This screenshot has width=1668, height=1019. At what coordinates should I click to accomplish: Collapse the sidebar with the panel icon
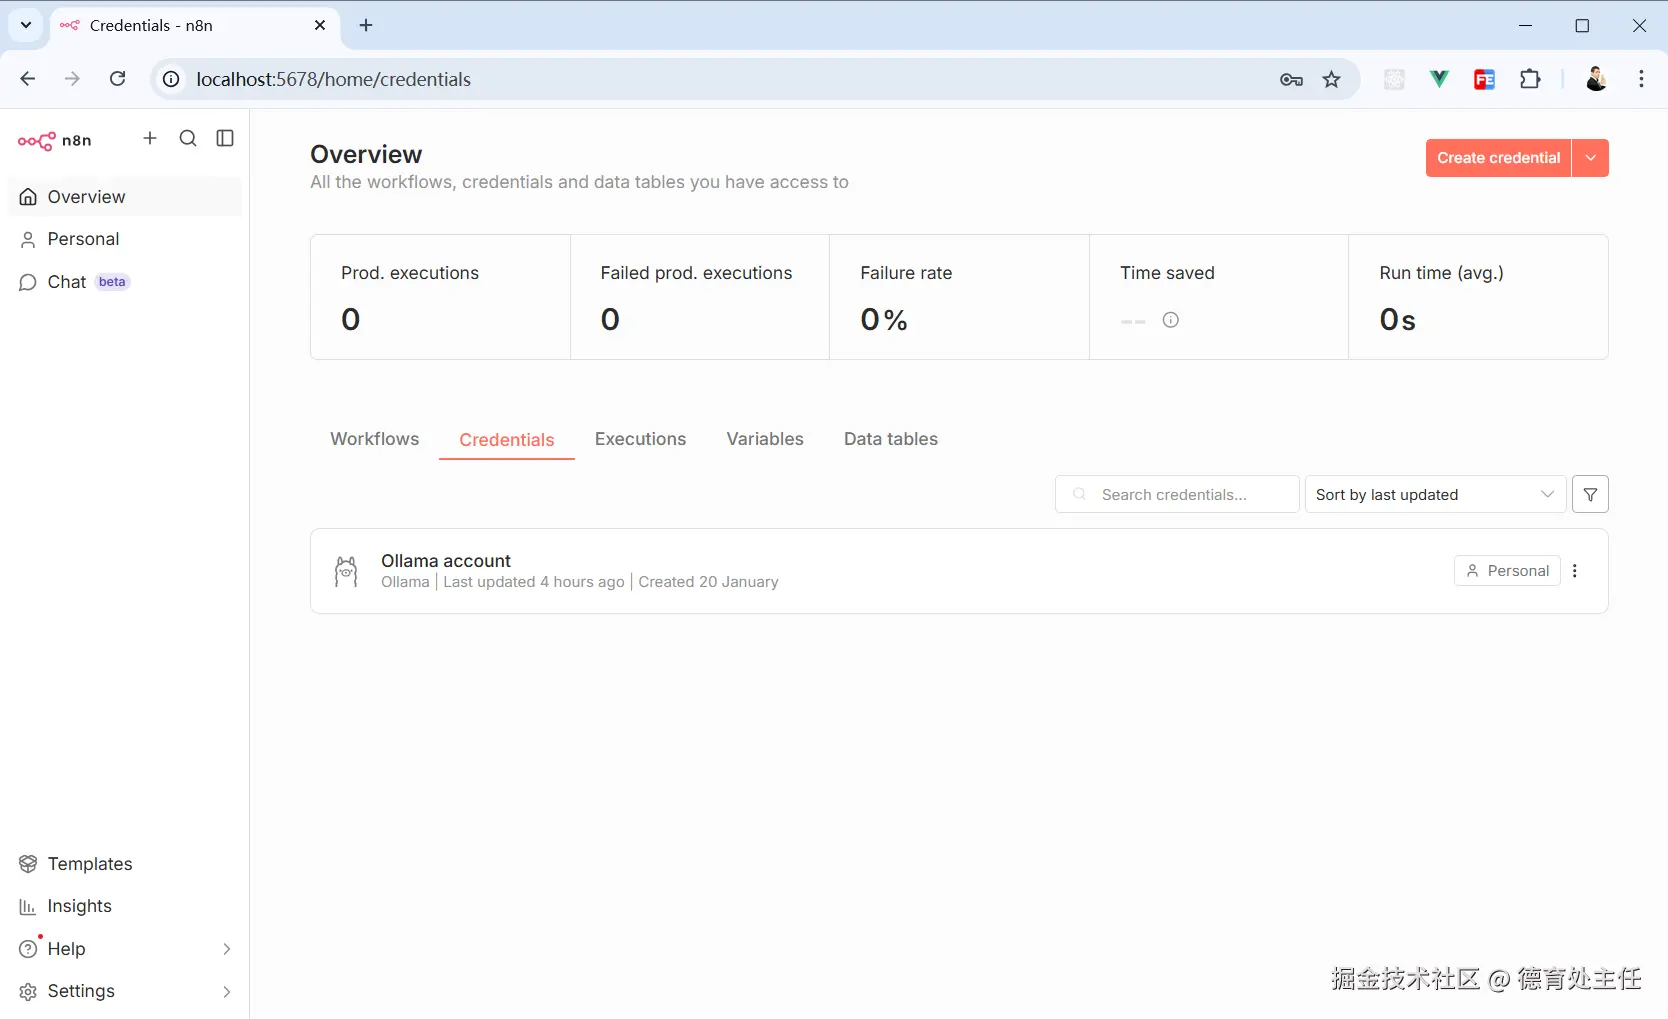pos(225,138)
